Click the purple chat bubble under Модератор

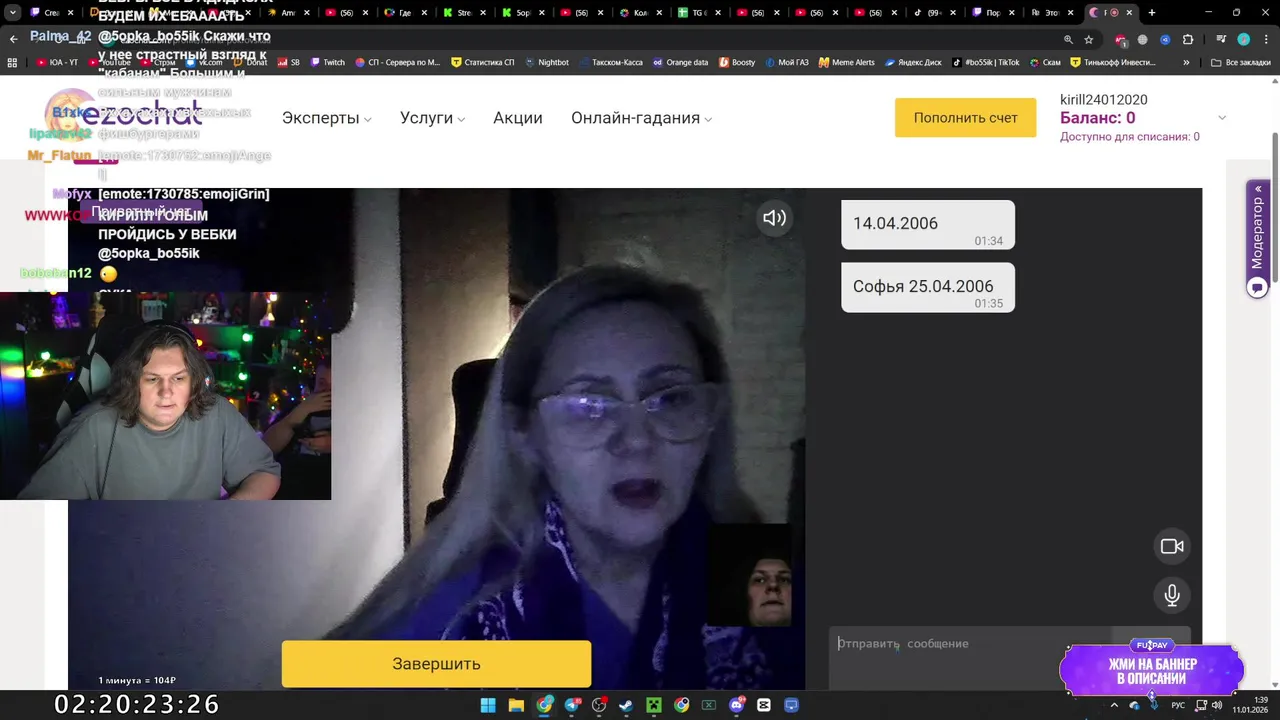[1258, 287]
